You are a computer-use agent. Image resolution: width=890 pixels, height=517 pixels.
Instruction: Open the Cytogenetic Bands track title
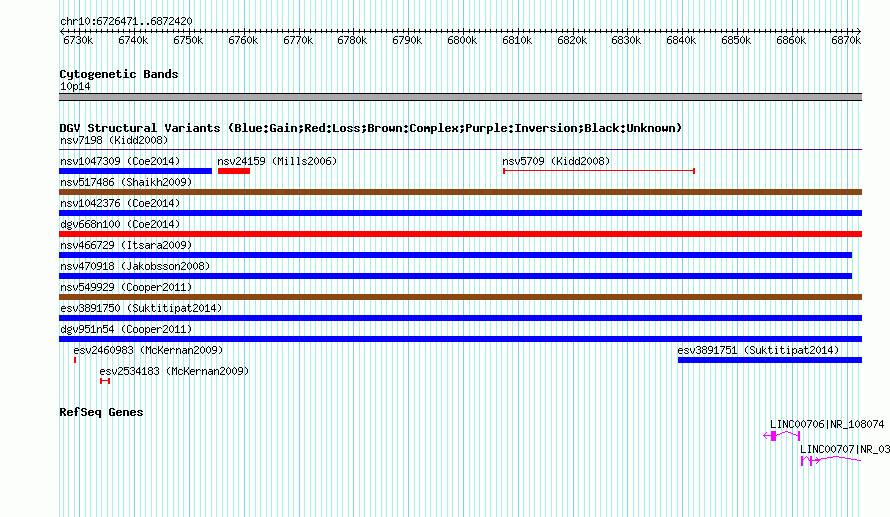pos(119,74)
